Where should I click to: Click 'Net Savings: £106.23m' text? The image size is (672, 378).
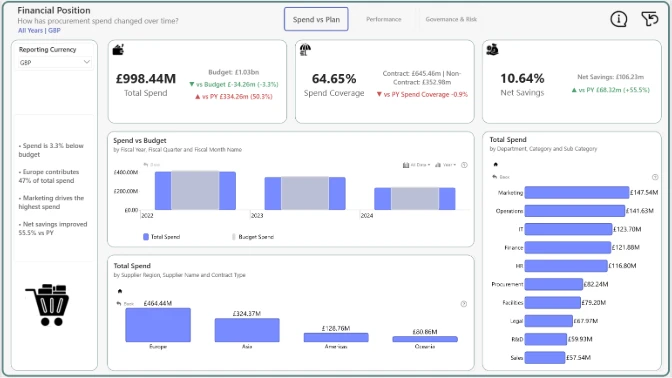pyautogui.click(x=610, y=77)
